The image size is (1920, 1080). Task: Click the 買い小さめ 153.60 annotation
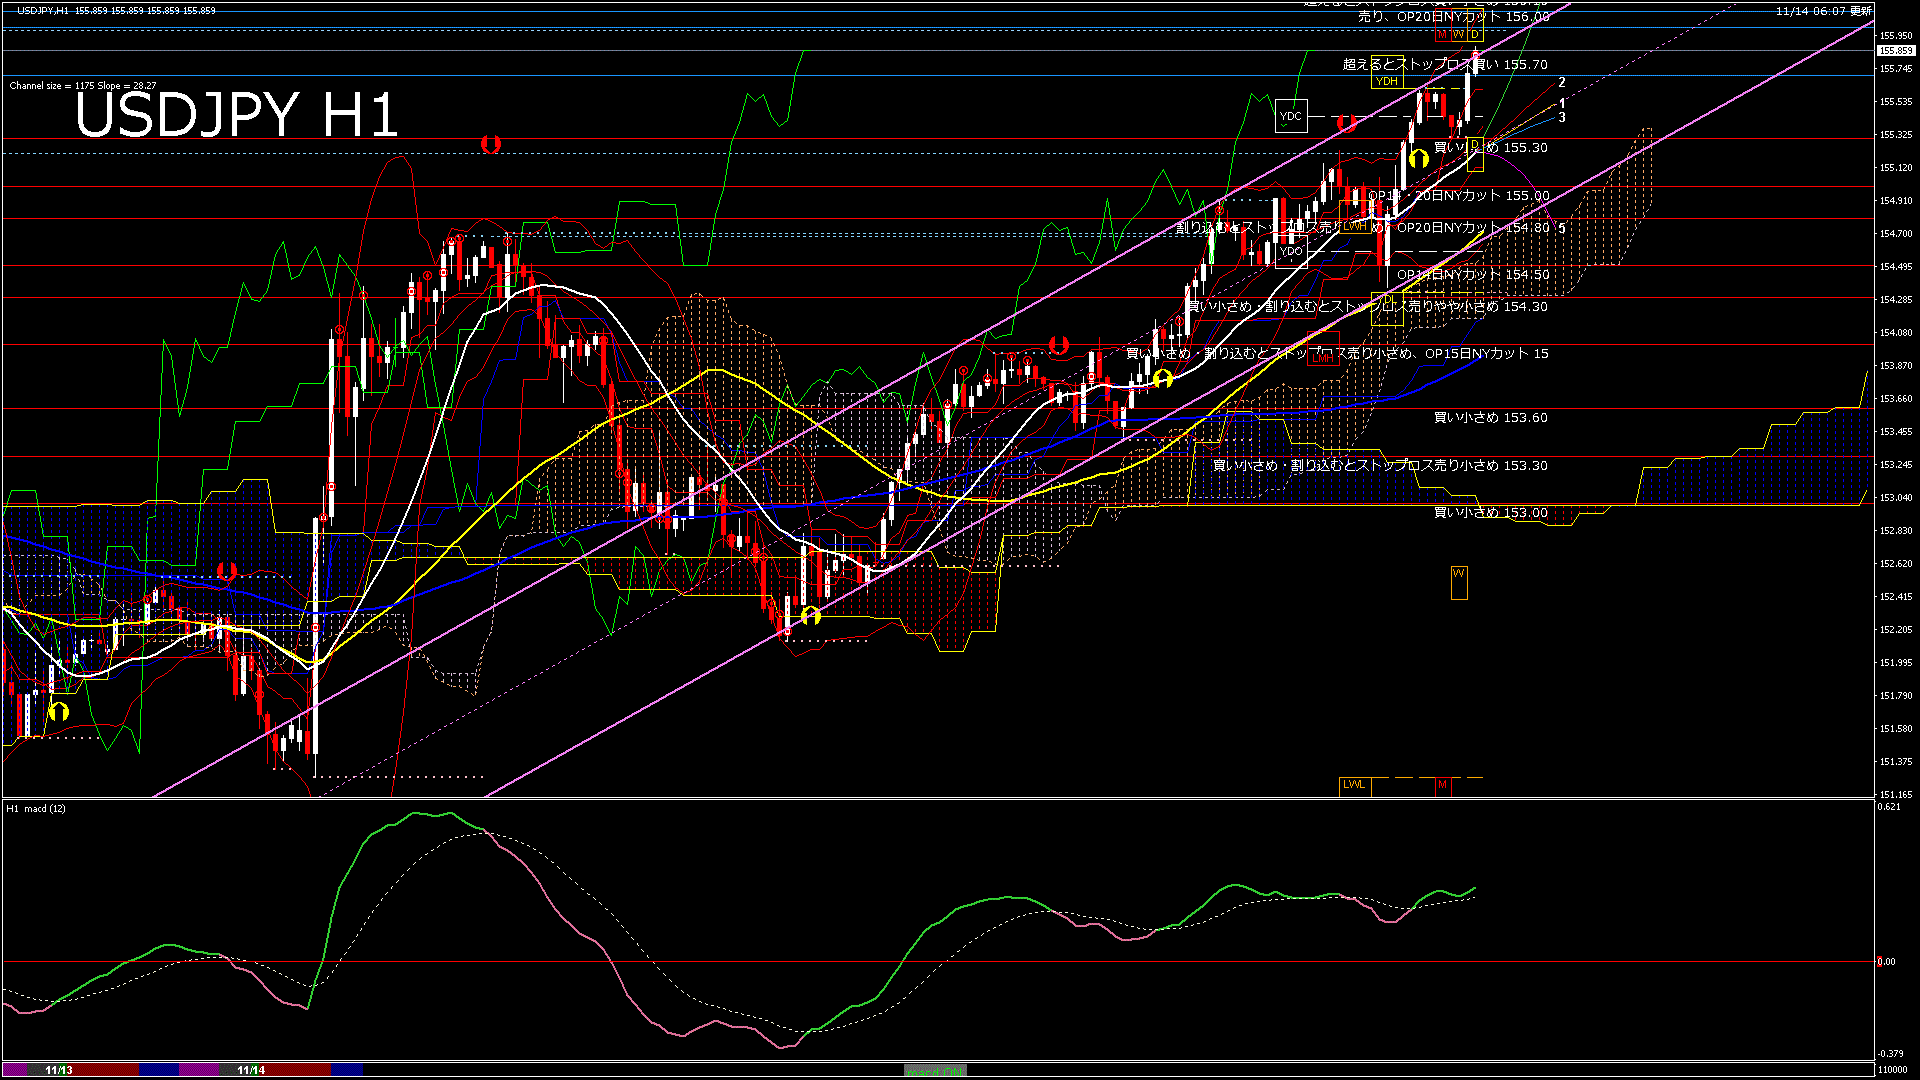1490,417
